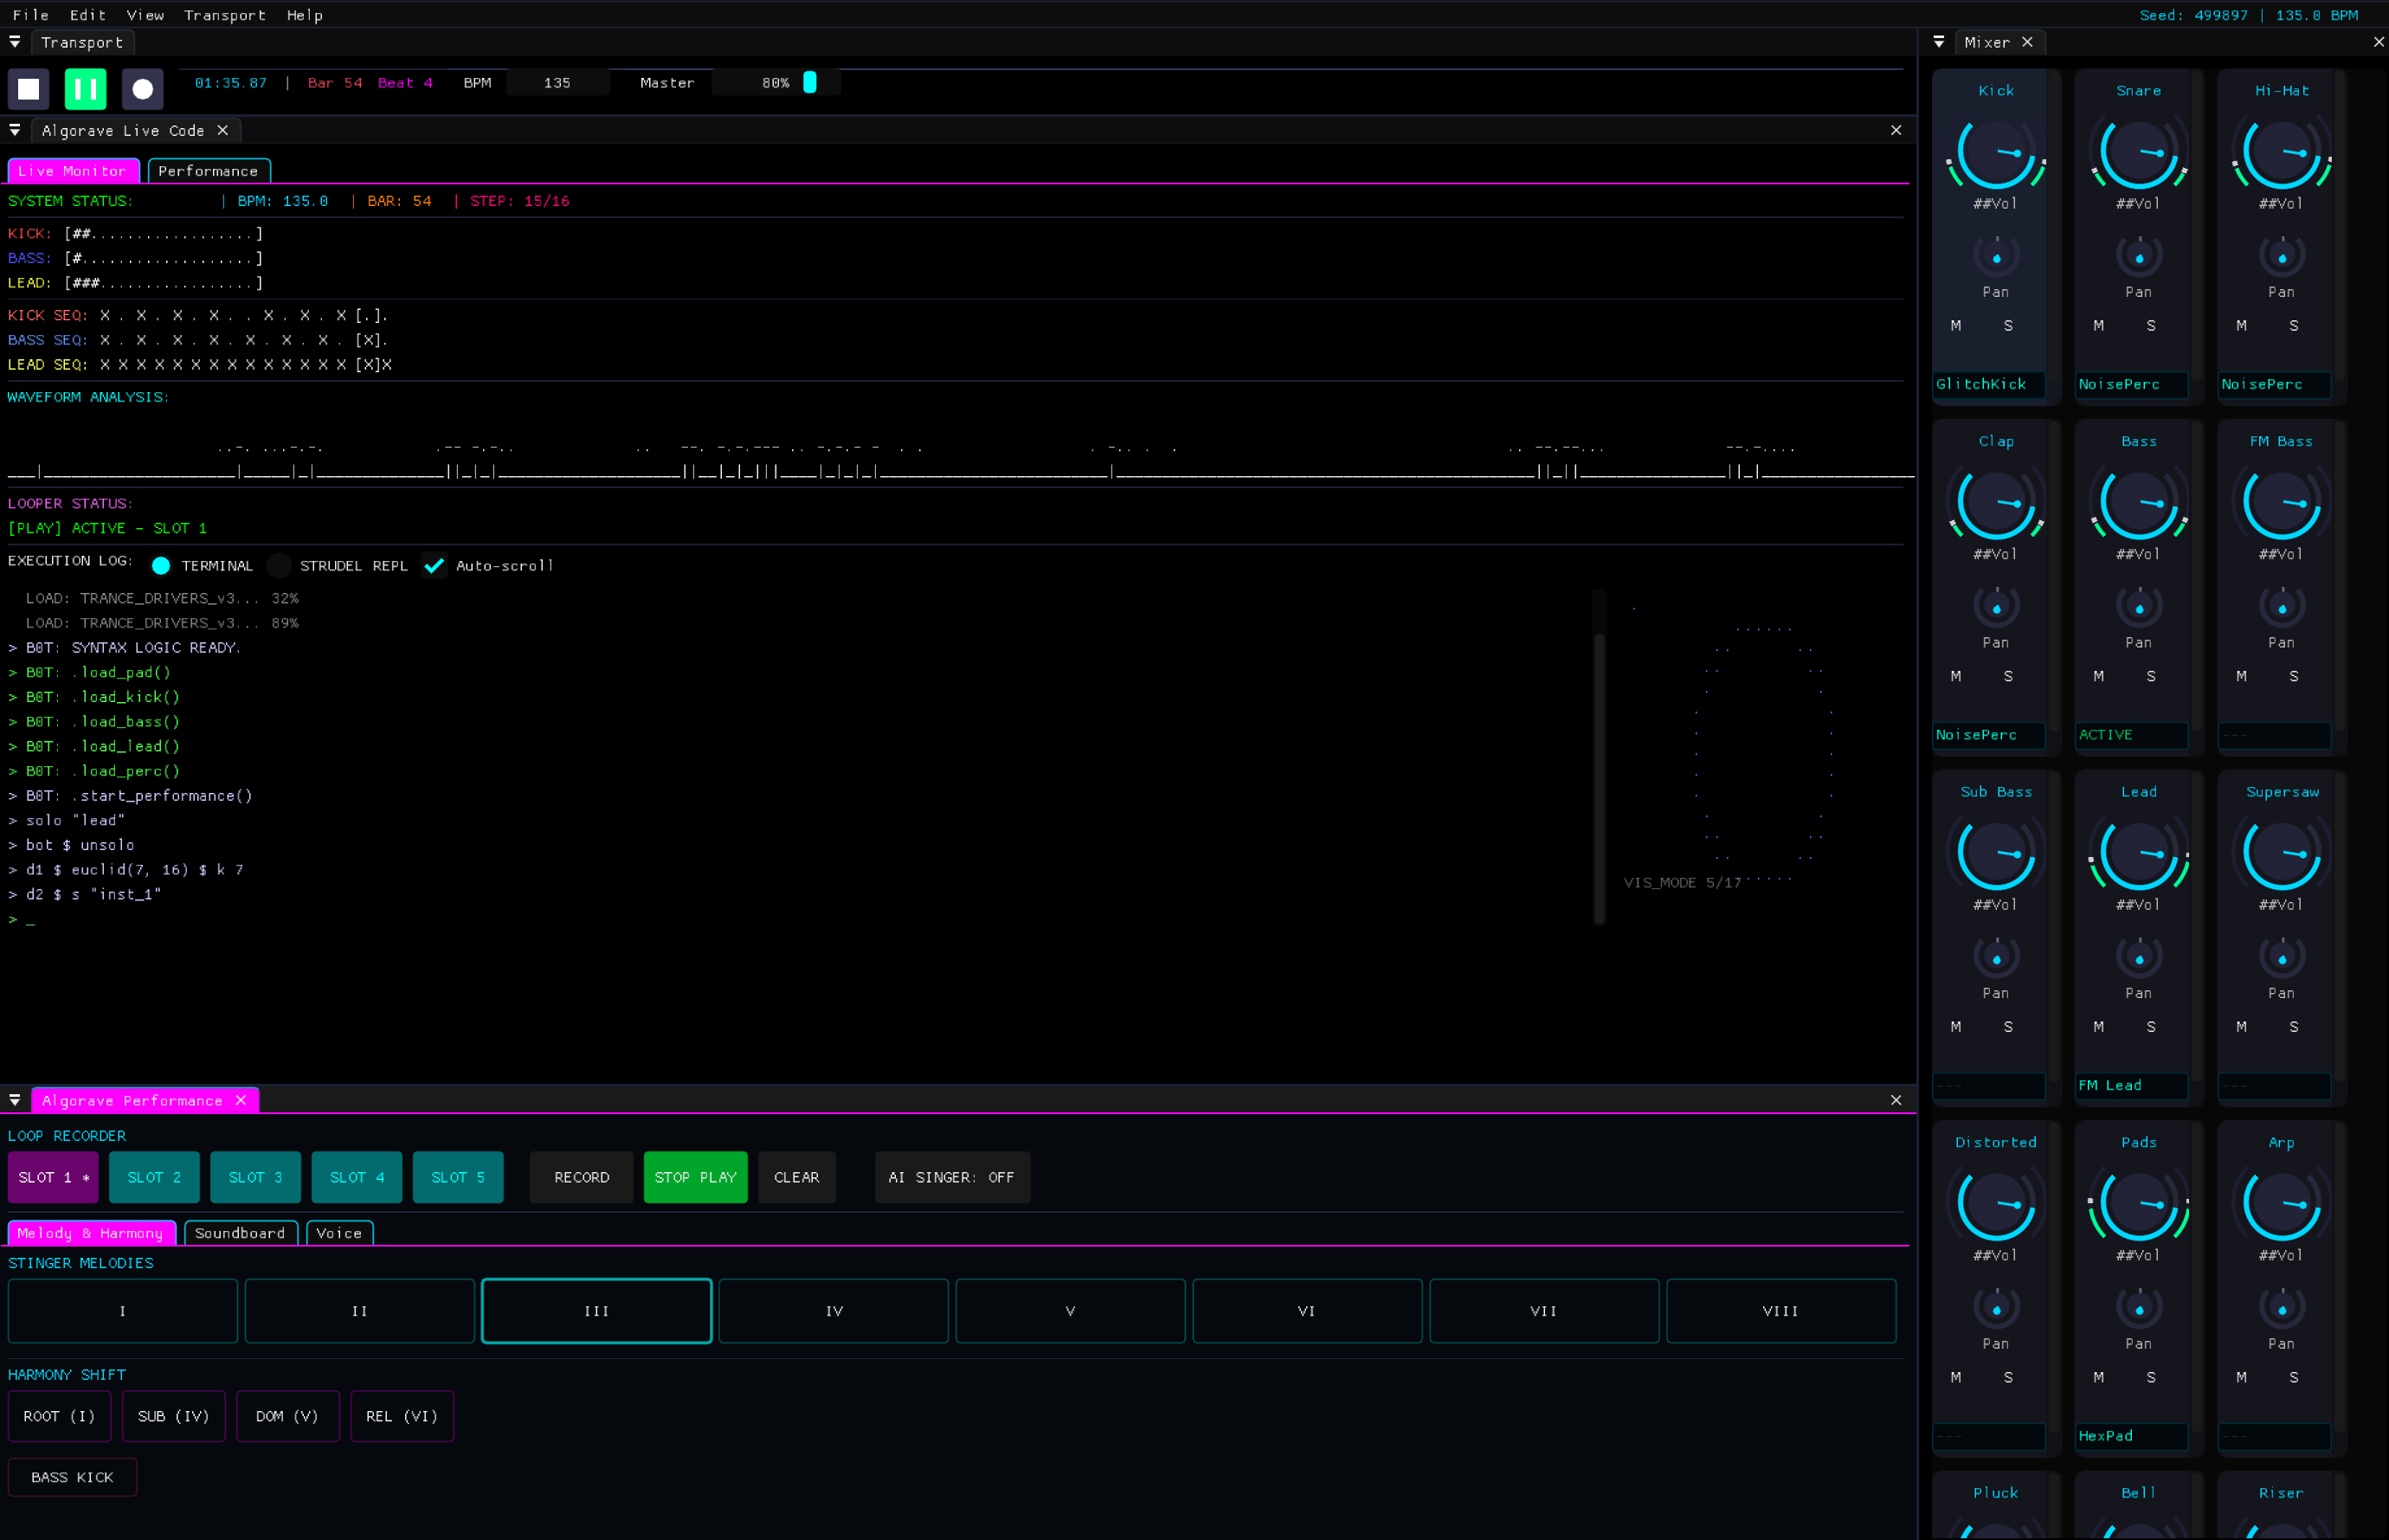Click the DOM (V) harmony shift button

pyautogui.click(x=288, y=1416)
